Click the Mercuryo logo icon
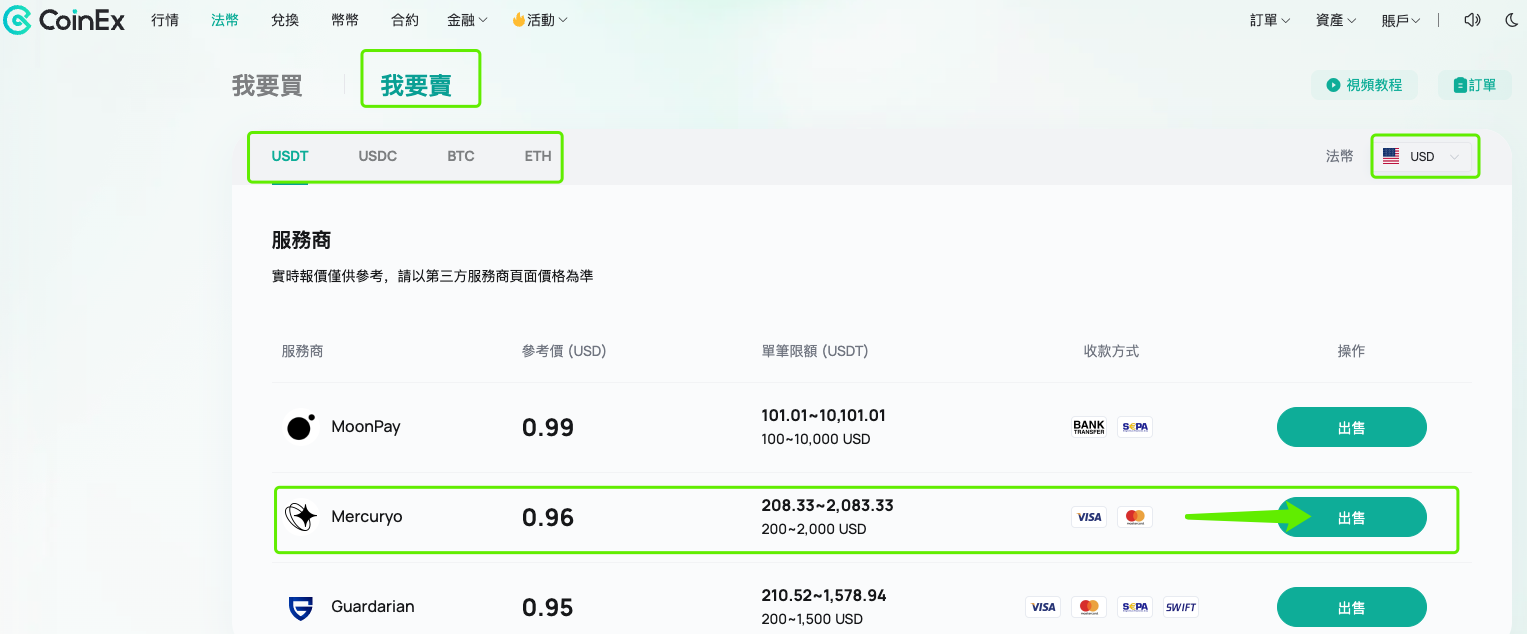This screenshot has width=1527, height=634. [x=301, y=517]
